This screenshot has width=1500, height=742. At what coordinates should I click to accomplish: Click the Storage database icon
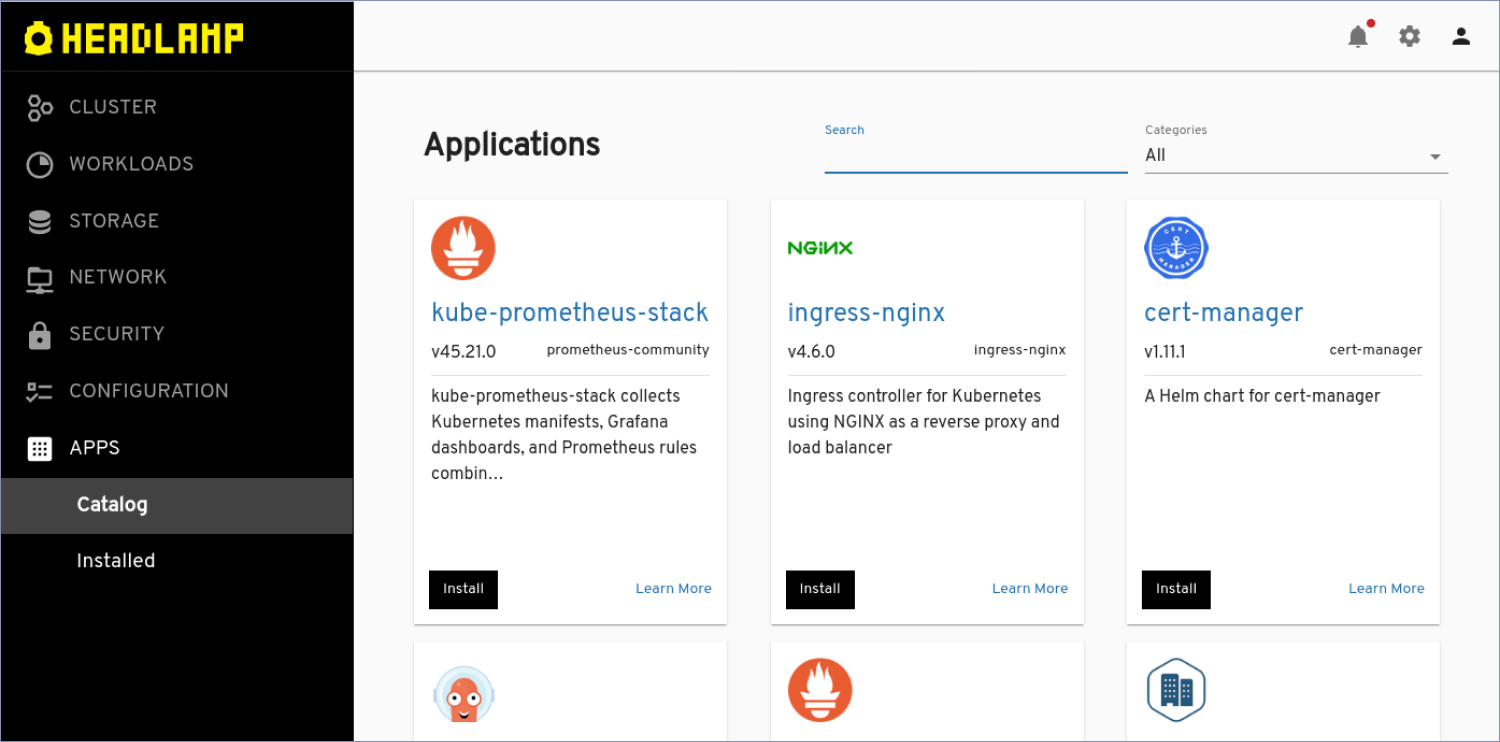tap(40, 221)
